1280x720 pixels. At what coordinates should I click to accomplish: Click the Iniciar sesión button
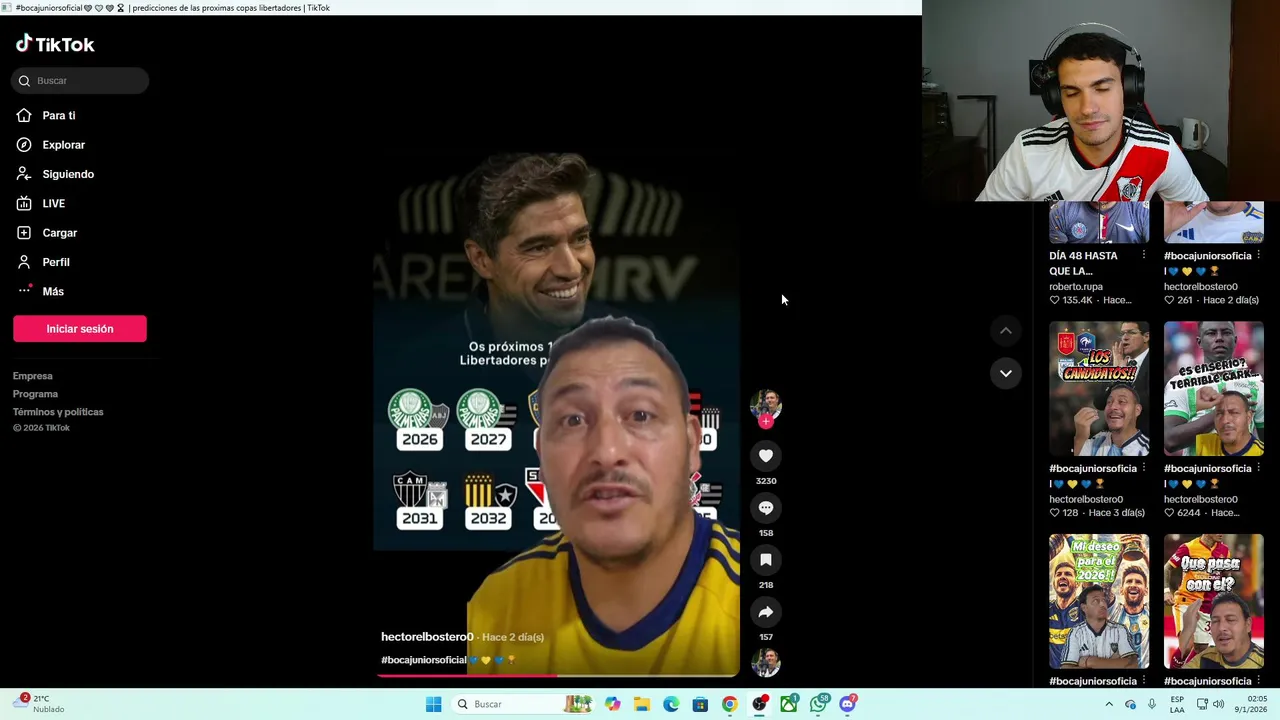[x=80, y=329]
